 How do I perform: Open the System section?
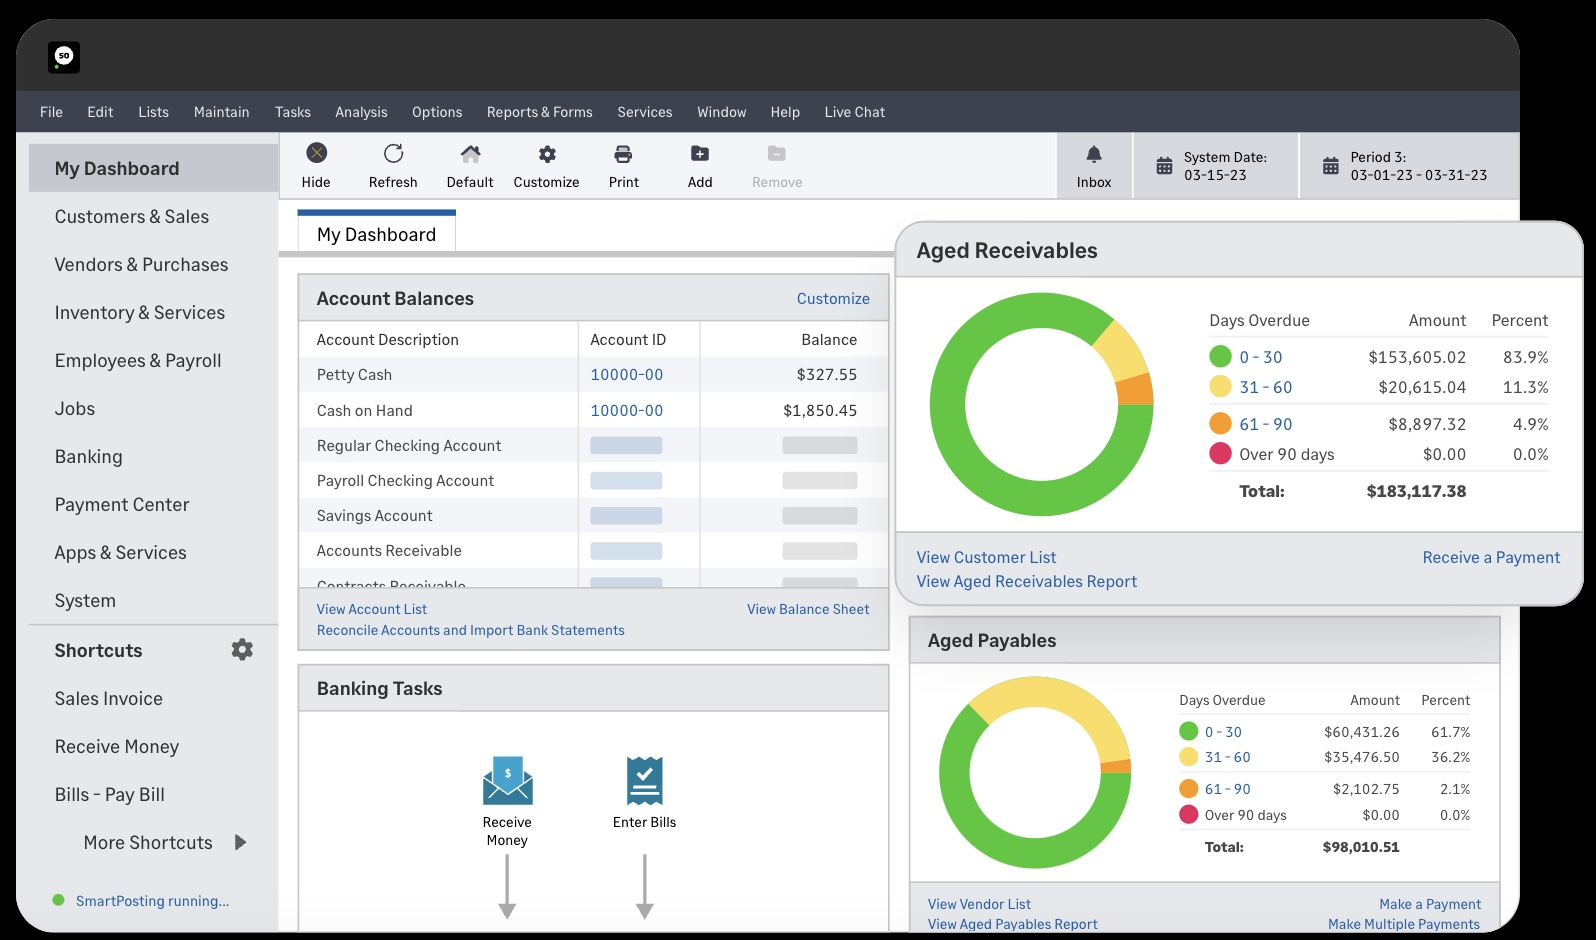(85, 600)
